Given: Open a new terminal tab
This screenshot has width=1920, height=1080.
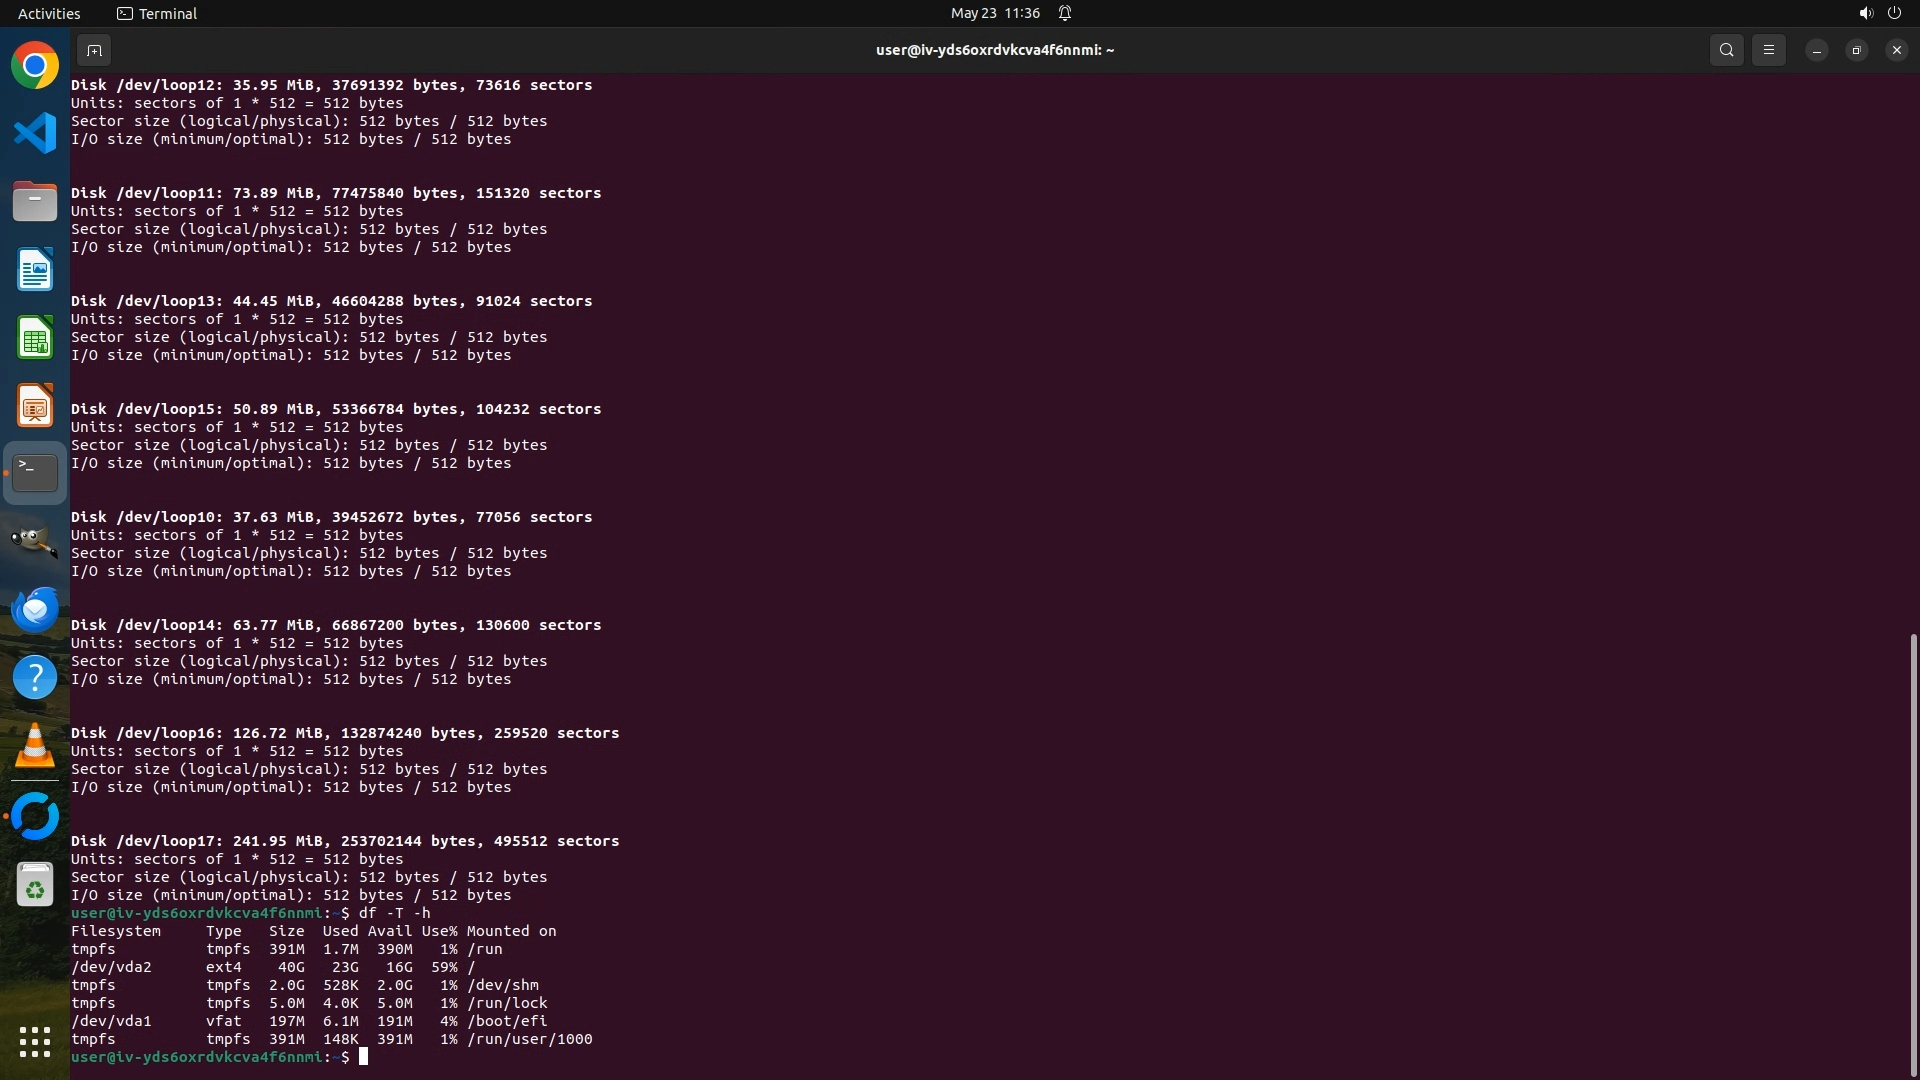Looking at the screenshot, I should coord(94,50).
